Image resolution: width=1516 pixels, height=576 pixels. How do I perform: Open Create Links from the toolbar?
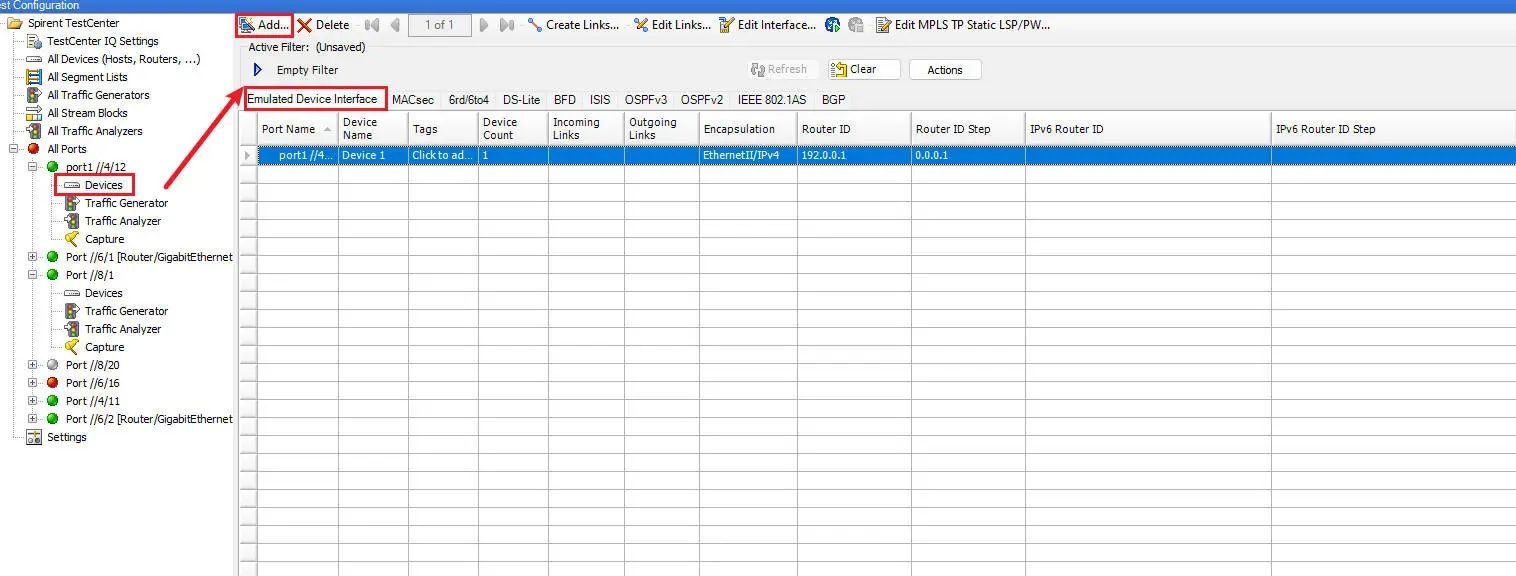pos(573,25)
